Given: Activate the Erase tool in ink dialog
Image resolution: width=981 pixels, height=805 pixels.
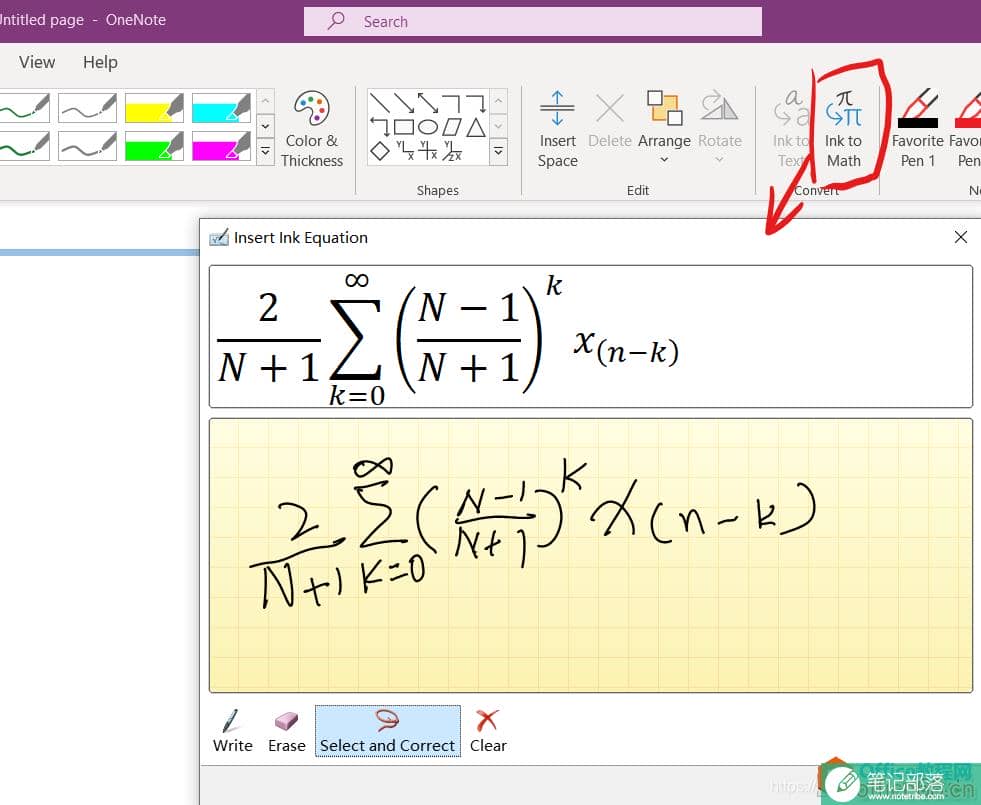Looking at the screenshot, I should [287, 731].
